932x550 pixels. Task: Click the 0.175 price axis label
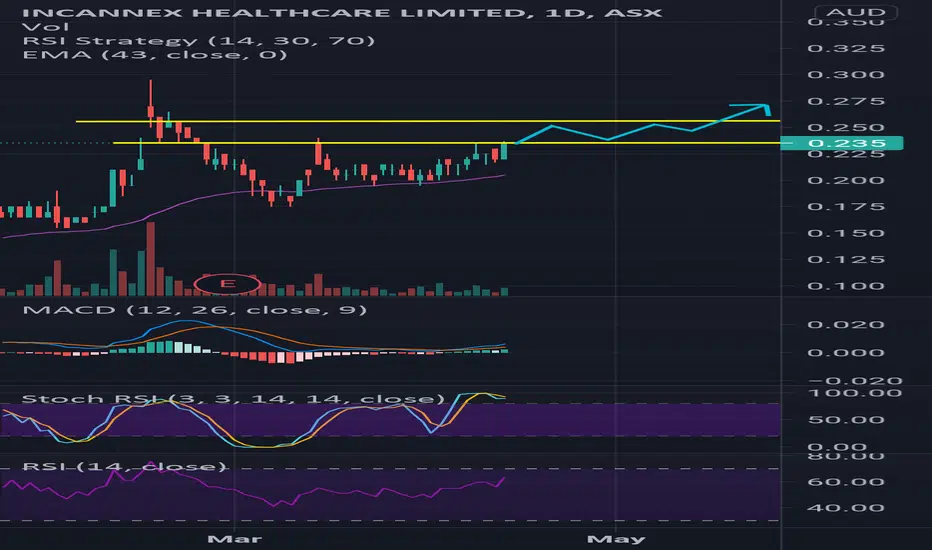click(x=846, y=206)
